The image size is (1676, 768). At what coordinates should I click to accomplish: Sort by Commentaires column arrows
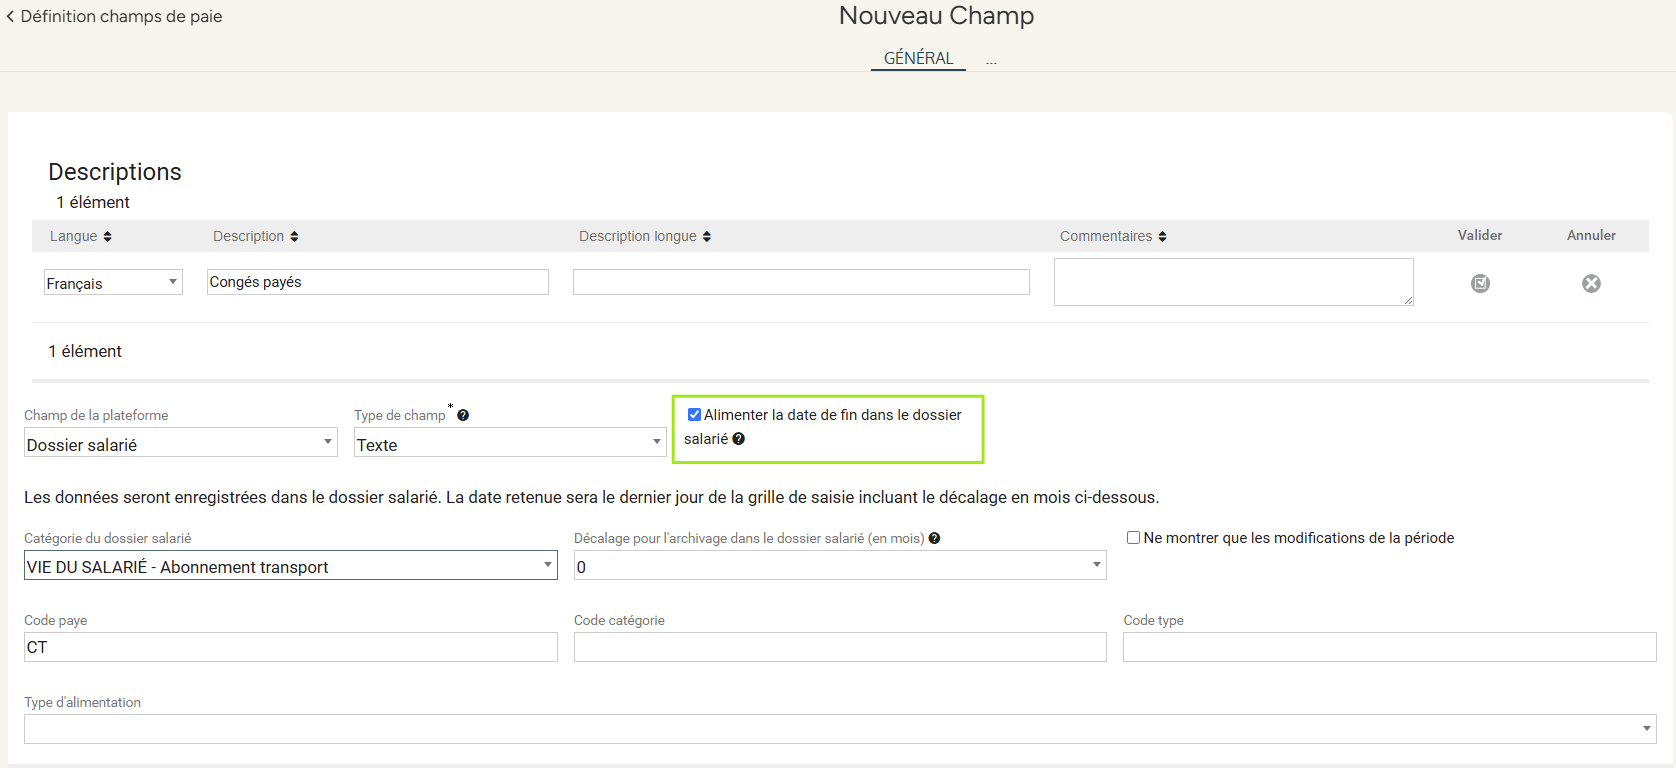(1162, 237)
